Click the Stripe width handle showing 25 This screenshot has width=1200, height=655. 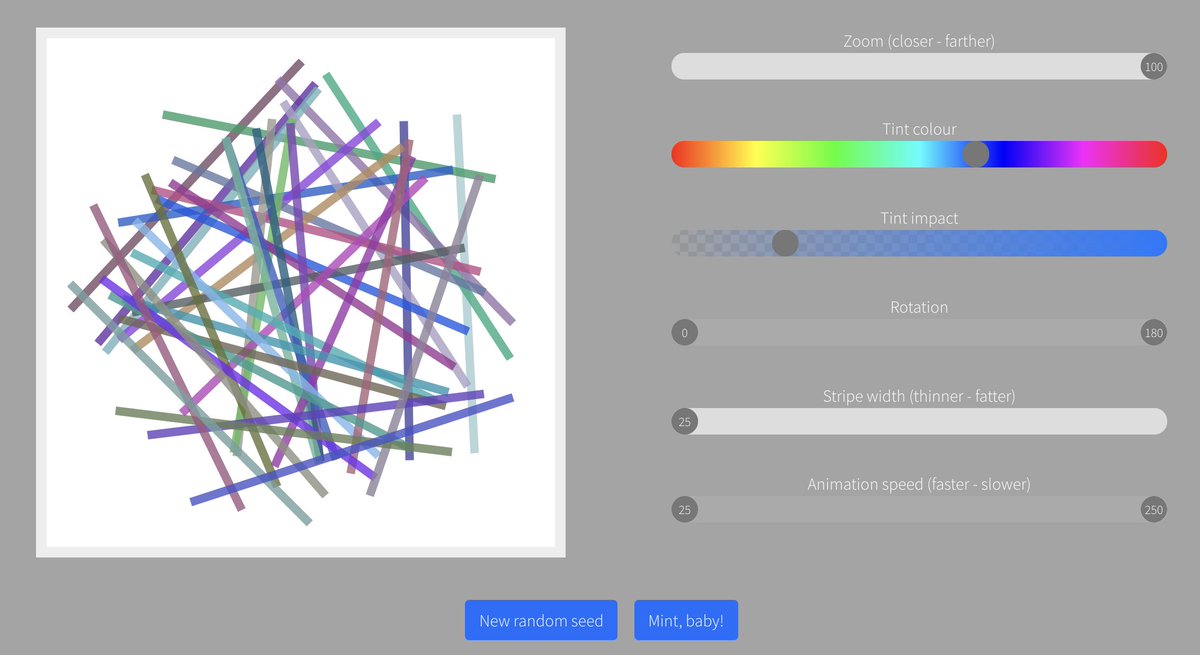(685, 421)
